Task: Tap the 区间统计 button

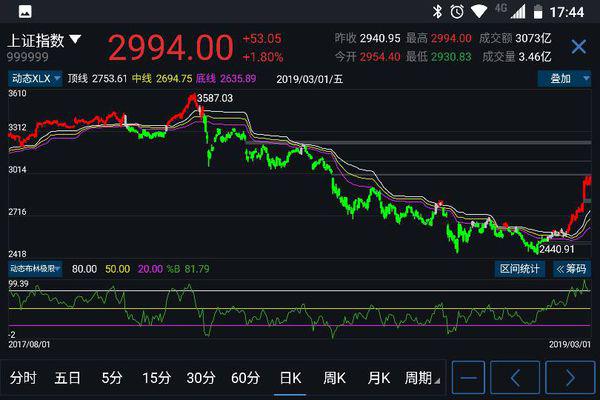Action: click(x=520, y=269)
